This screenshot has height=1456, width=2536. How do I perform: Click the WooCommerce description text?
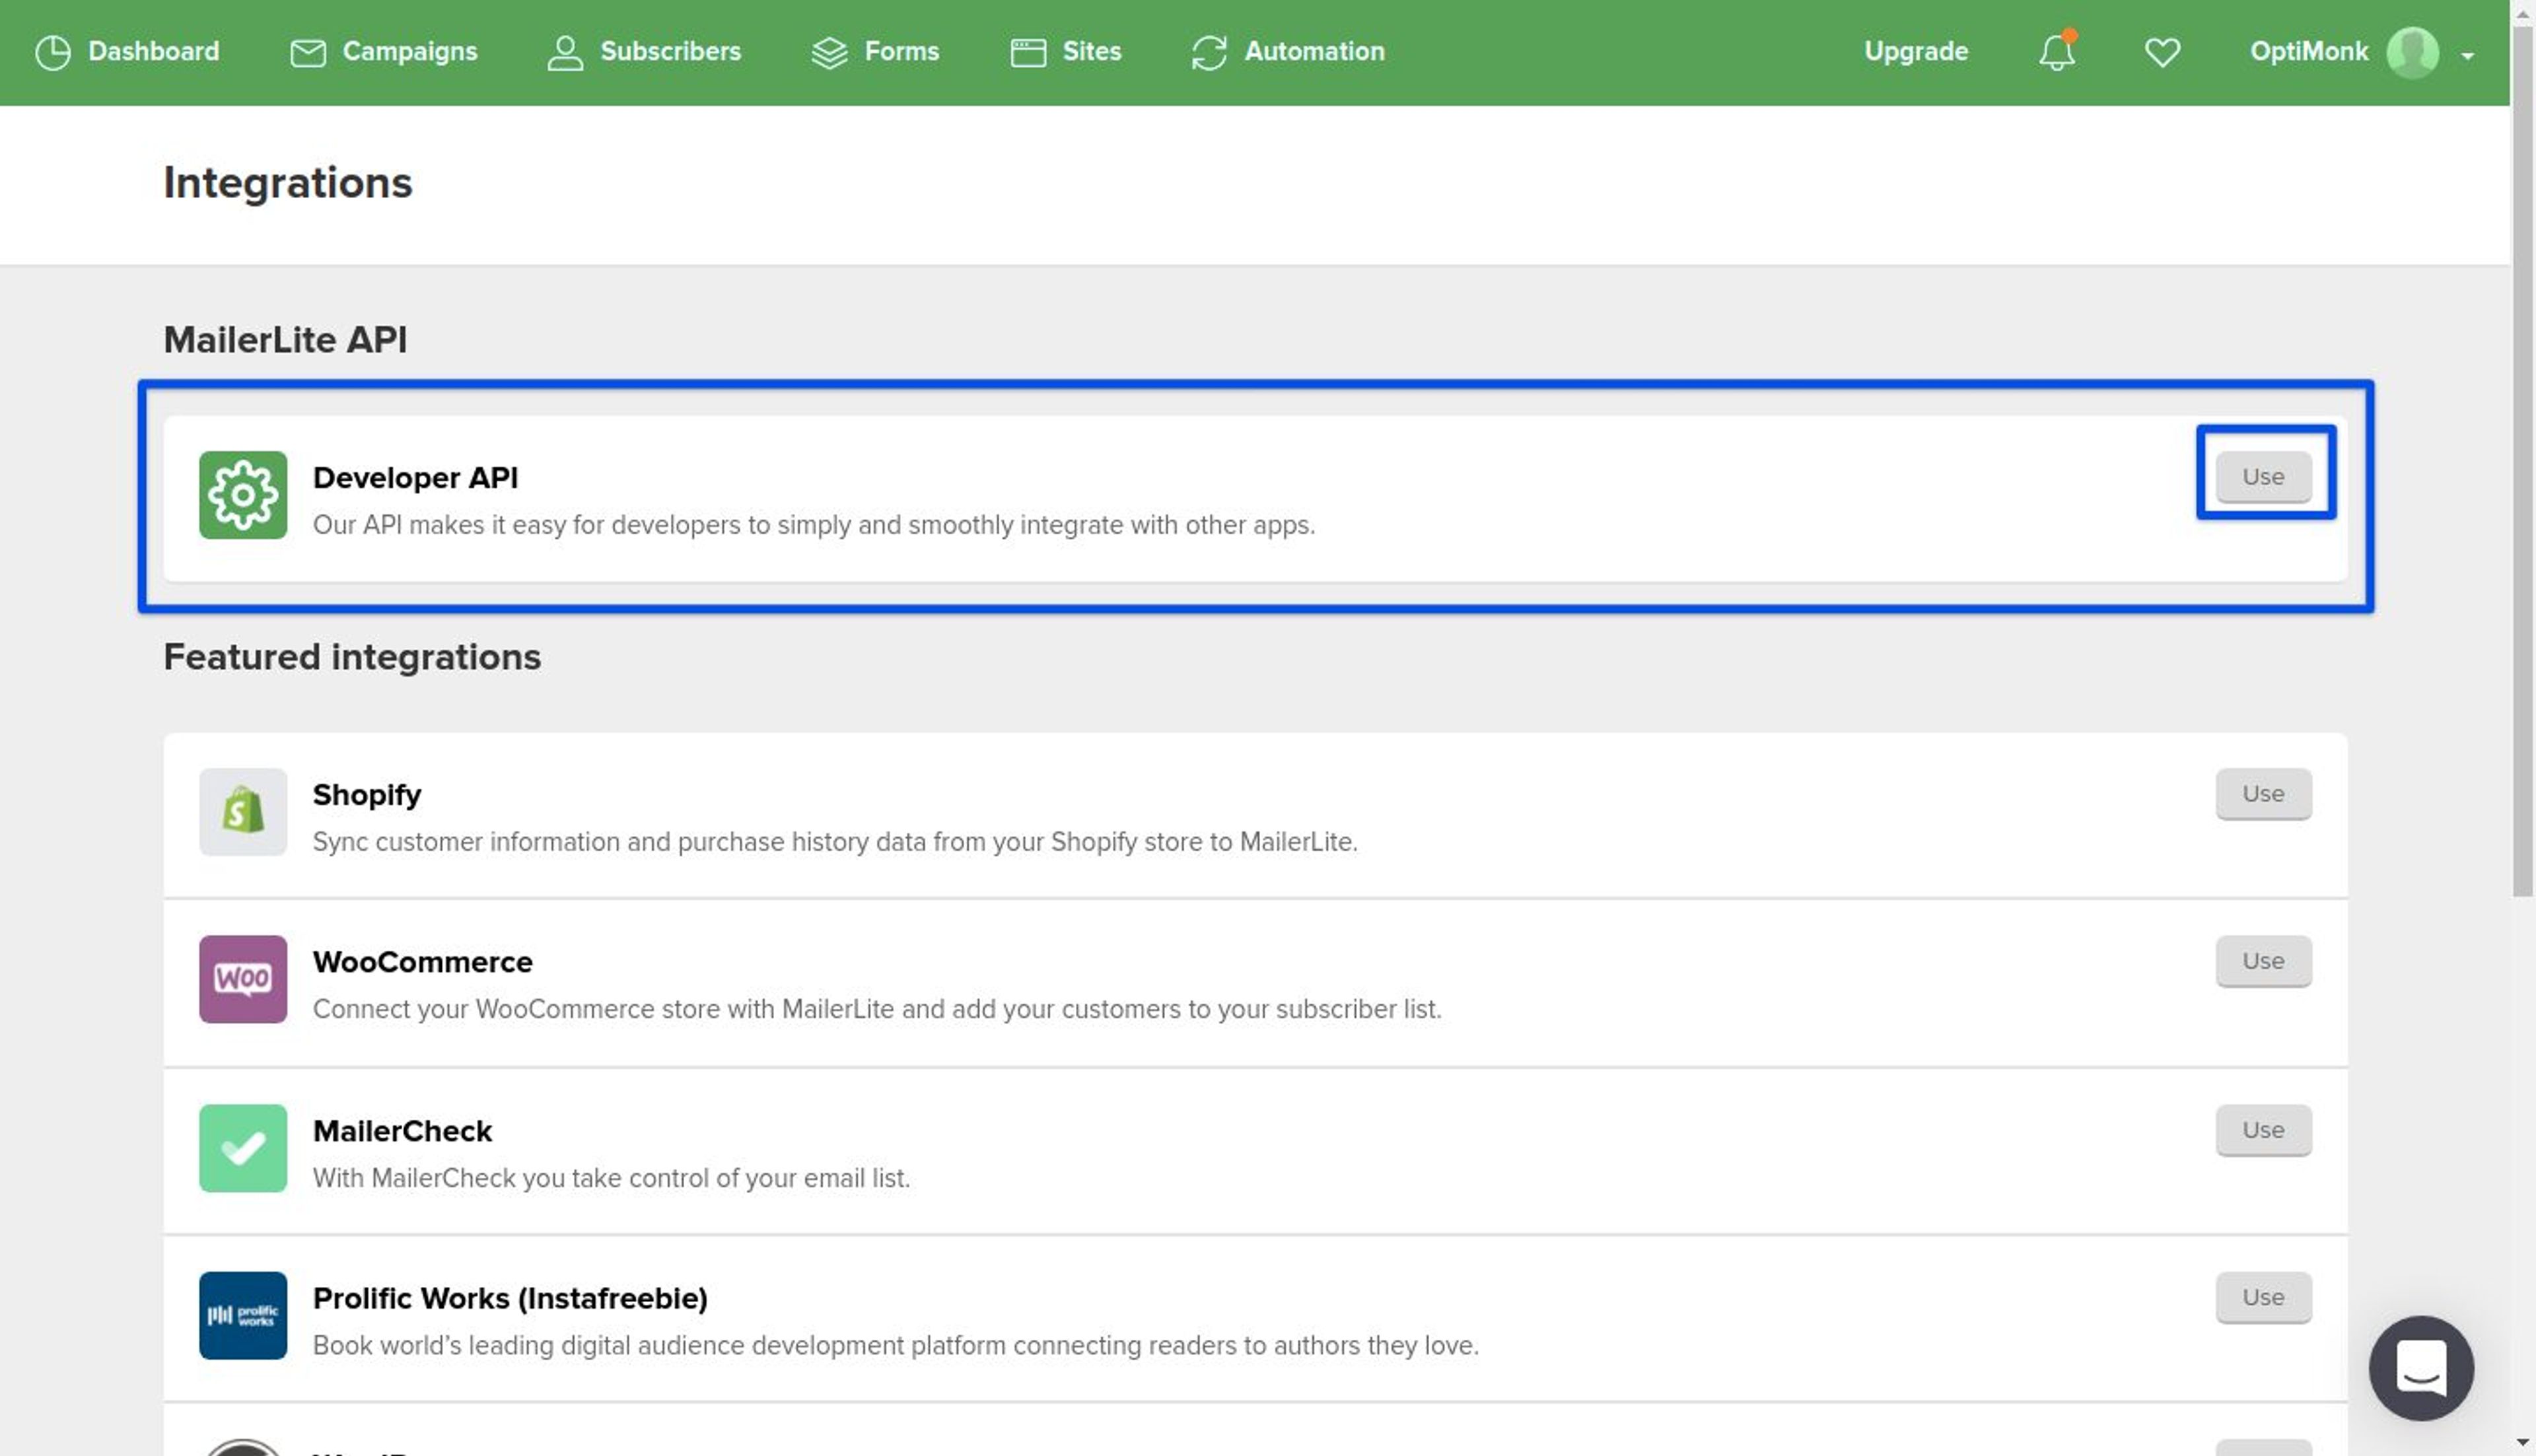coord(877,1009)
